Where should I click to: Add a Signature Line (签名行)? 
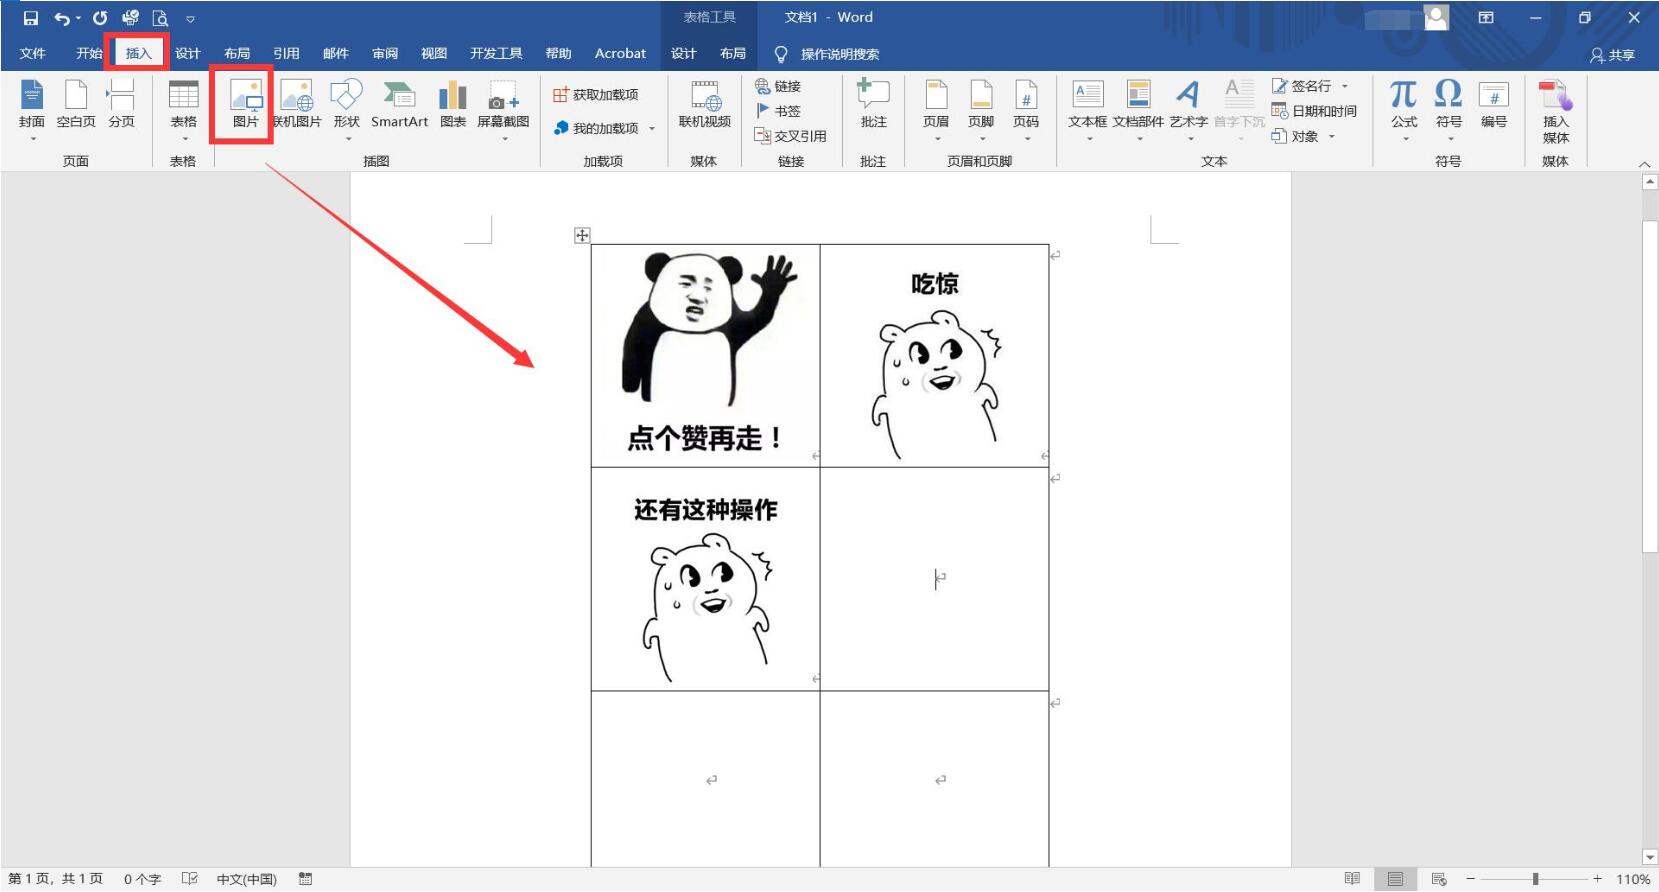click(x=1310, y=86)
